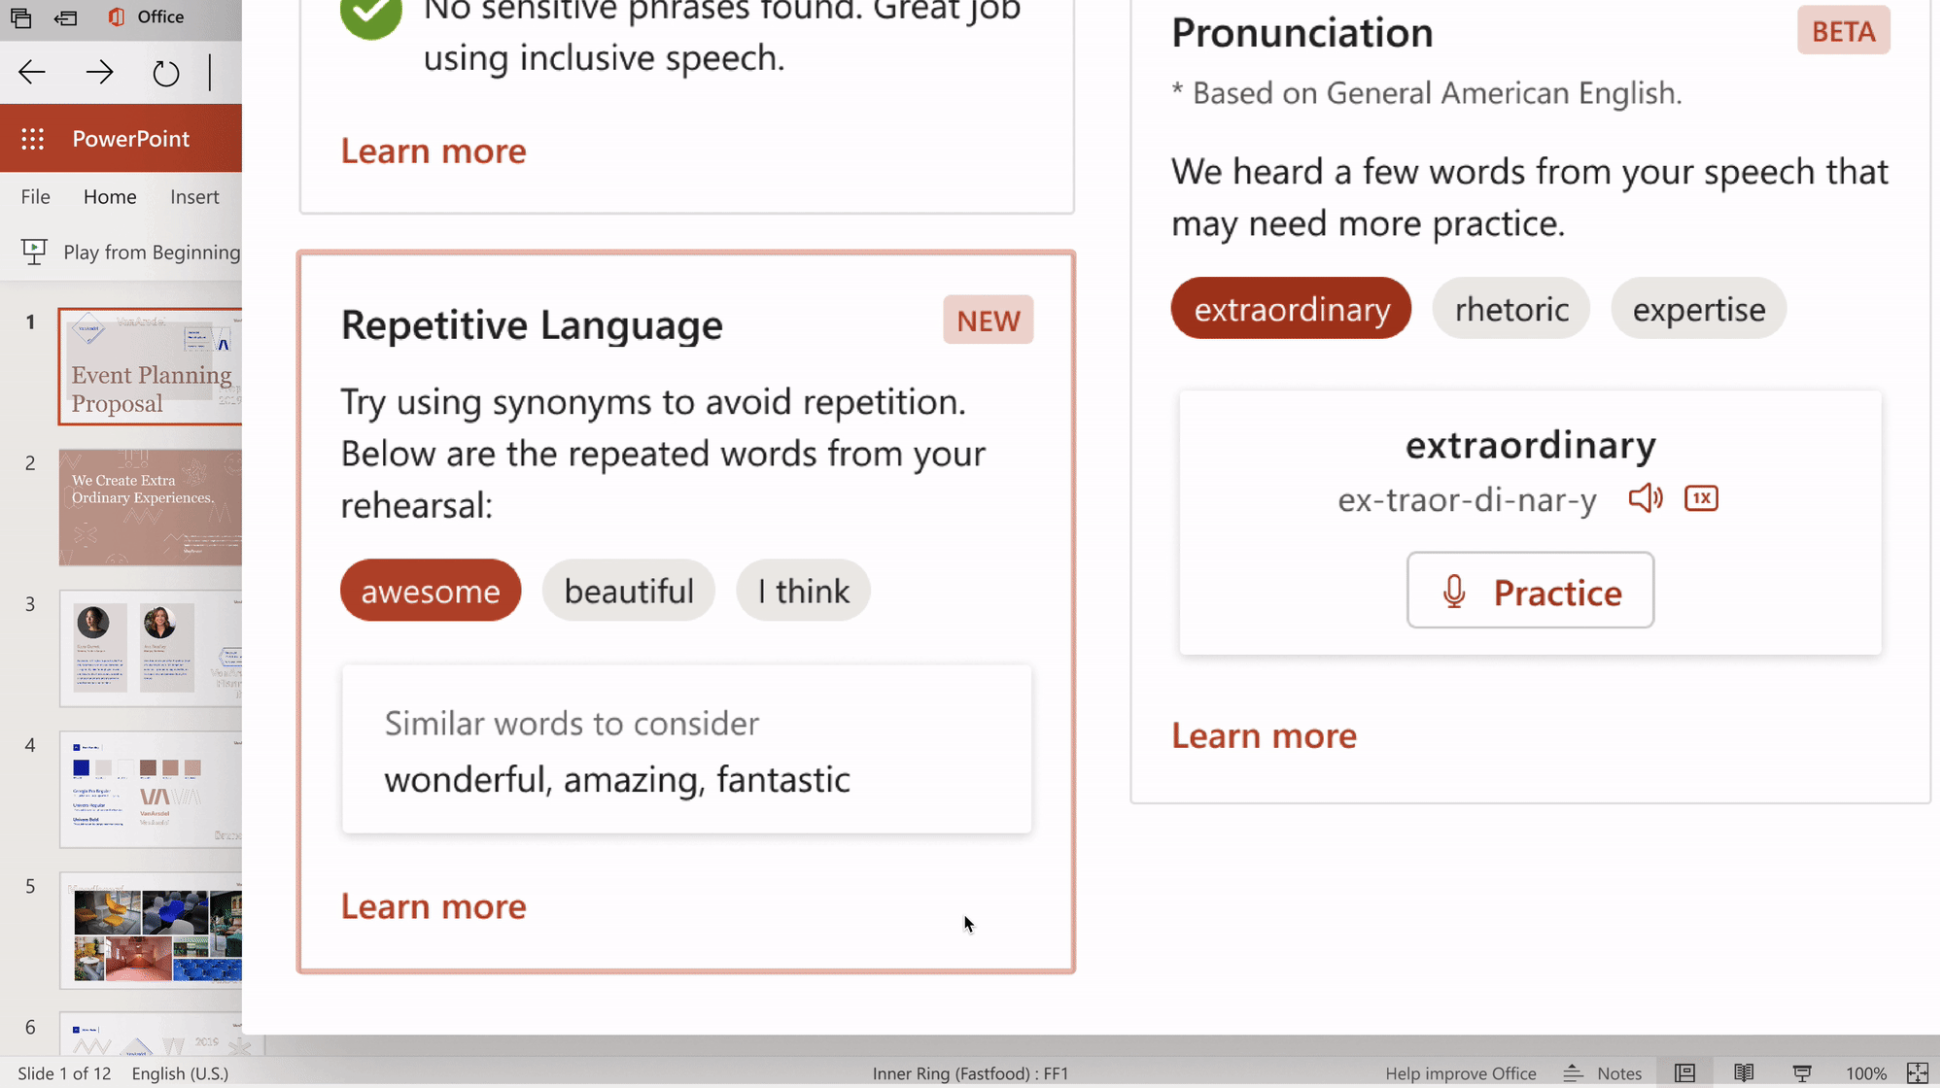Play audio pronunciation of extraordinary
Viewport: 1940px width, 1090px height.
pos(1645,498)
